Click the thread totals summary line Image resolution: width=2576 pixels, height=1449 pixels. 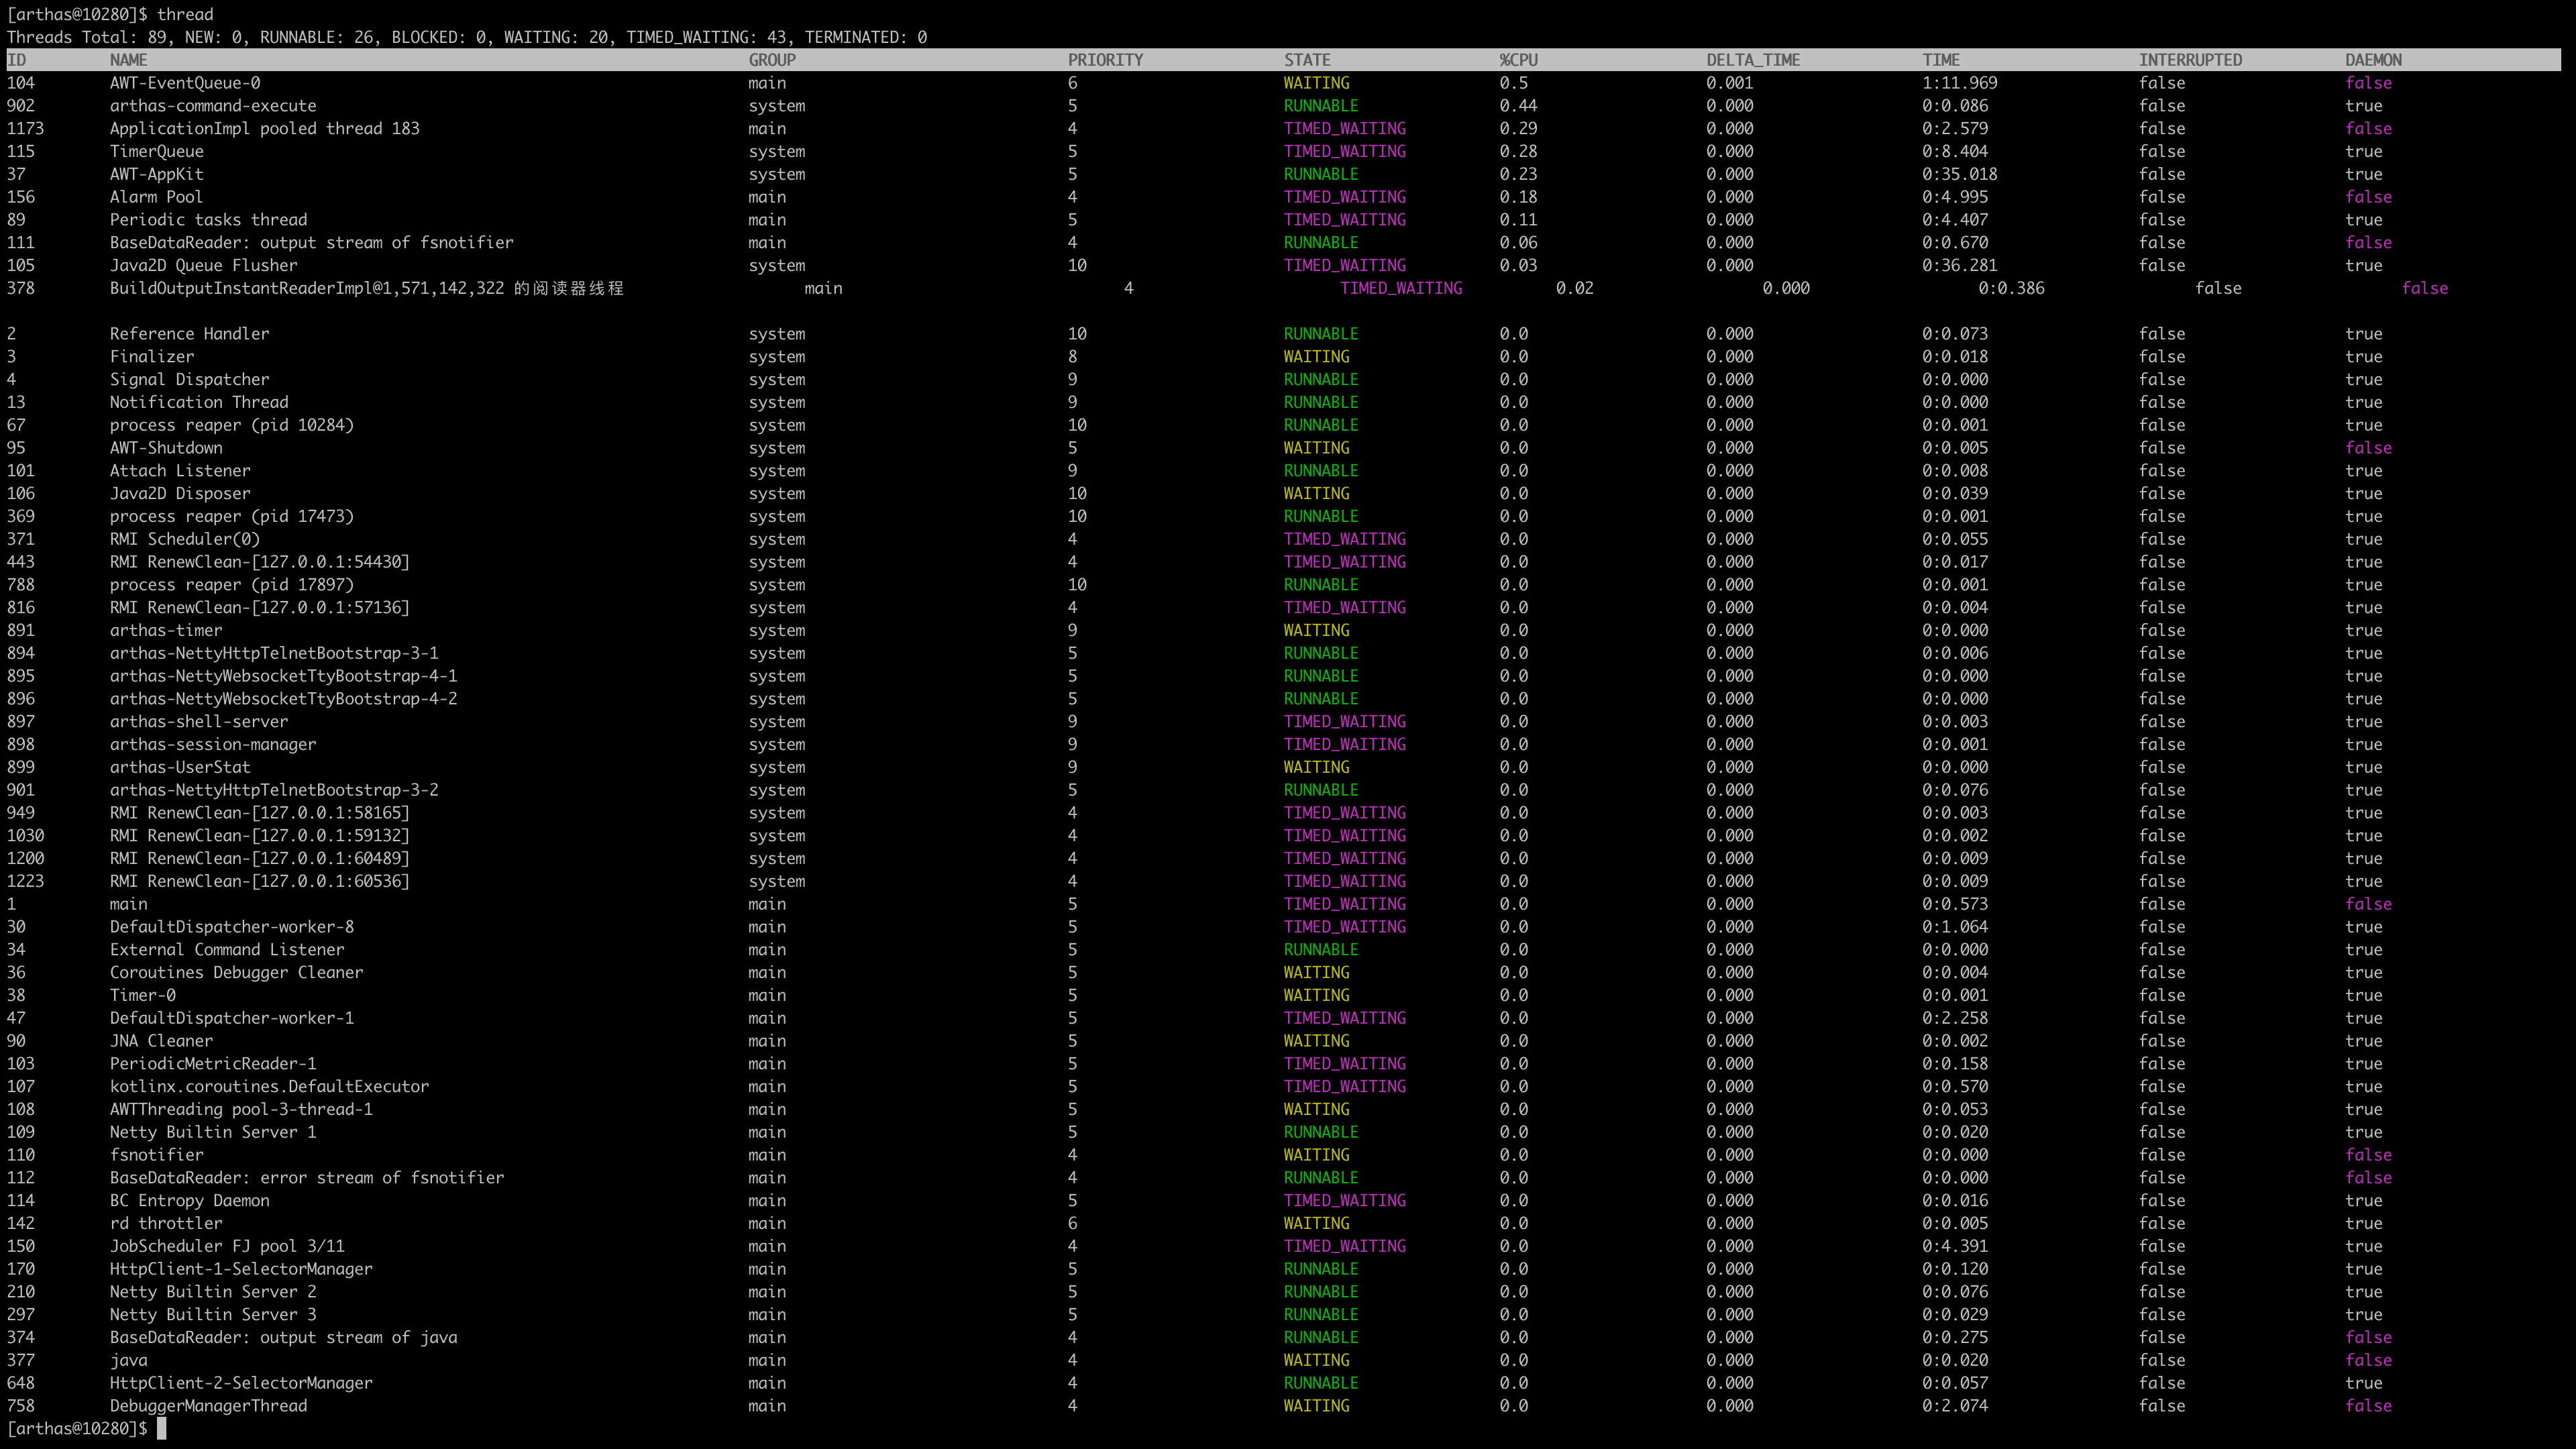tap(466, 37)
